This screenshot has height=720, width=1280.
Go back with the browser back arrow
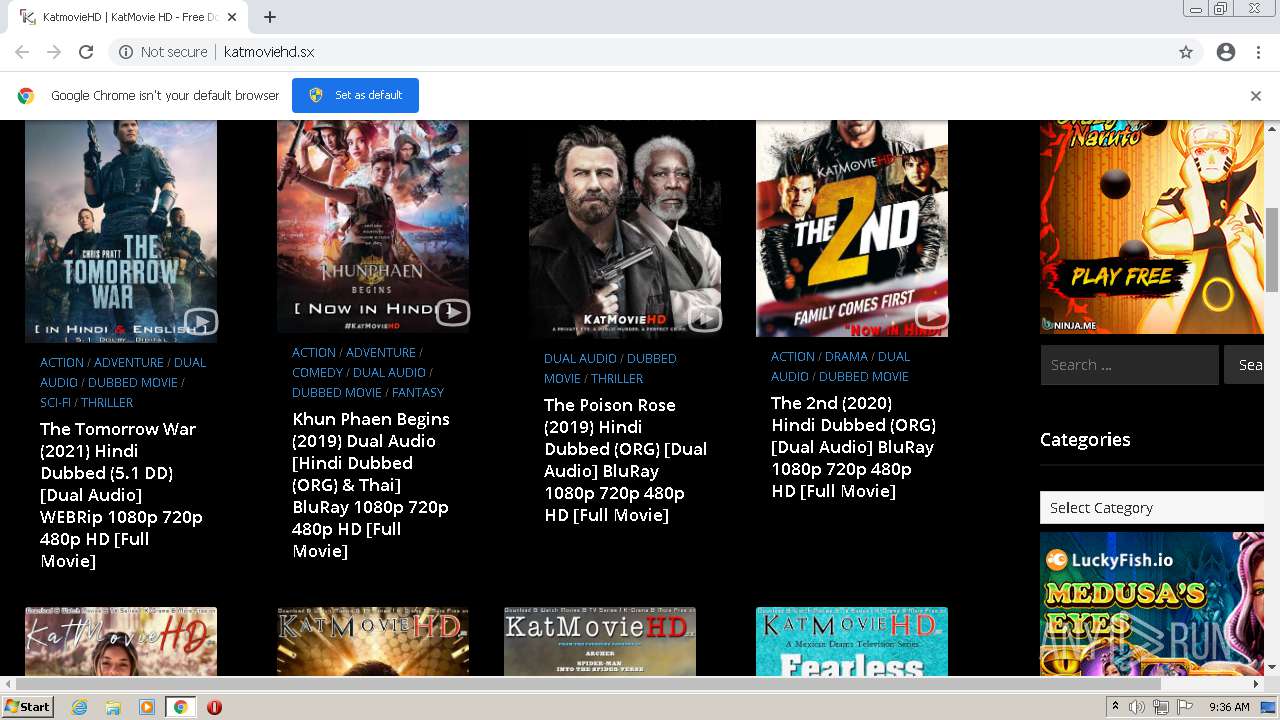coord(22,52)
